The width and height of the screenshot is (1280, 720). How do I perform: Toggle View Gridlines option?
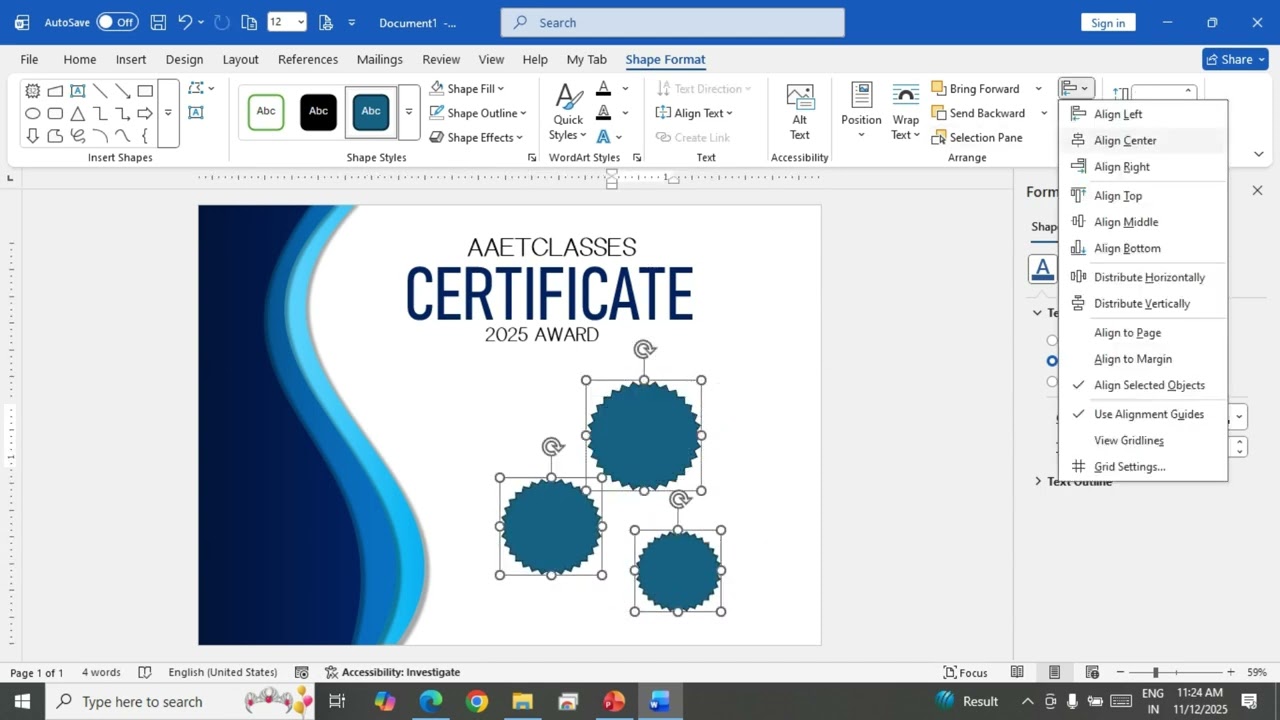click(1143, 441)
